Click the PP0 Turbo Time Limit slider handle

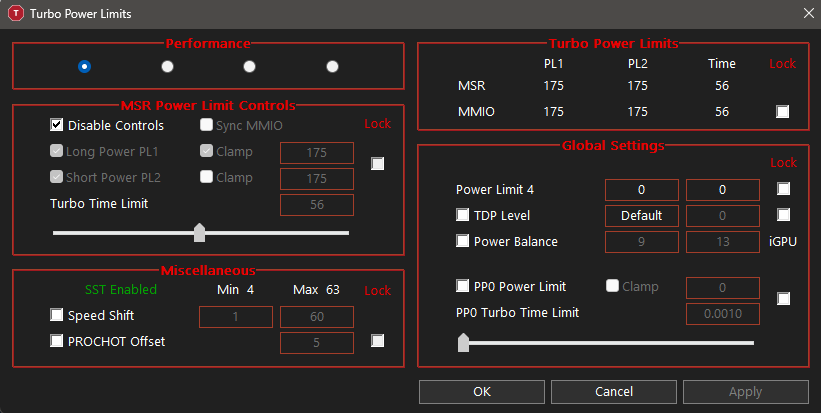point(463,343)
